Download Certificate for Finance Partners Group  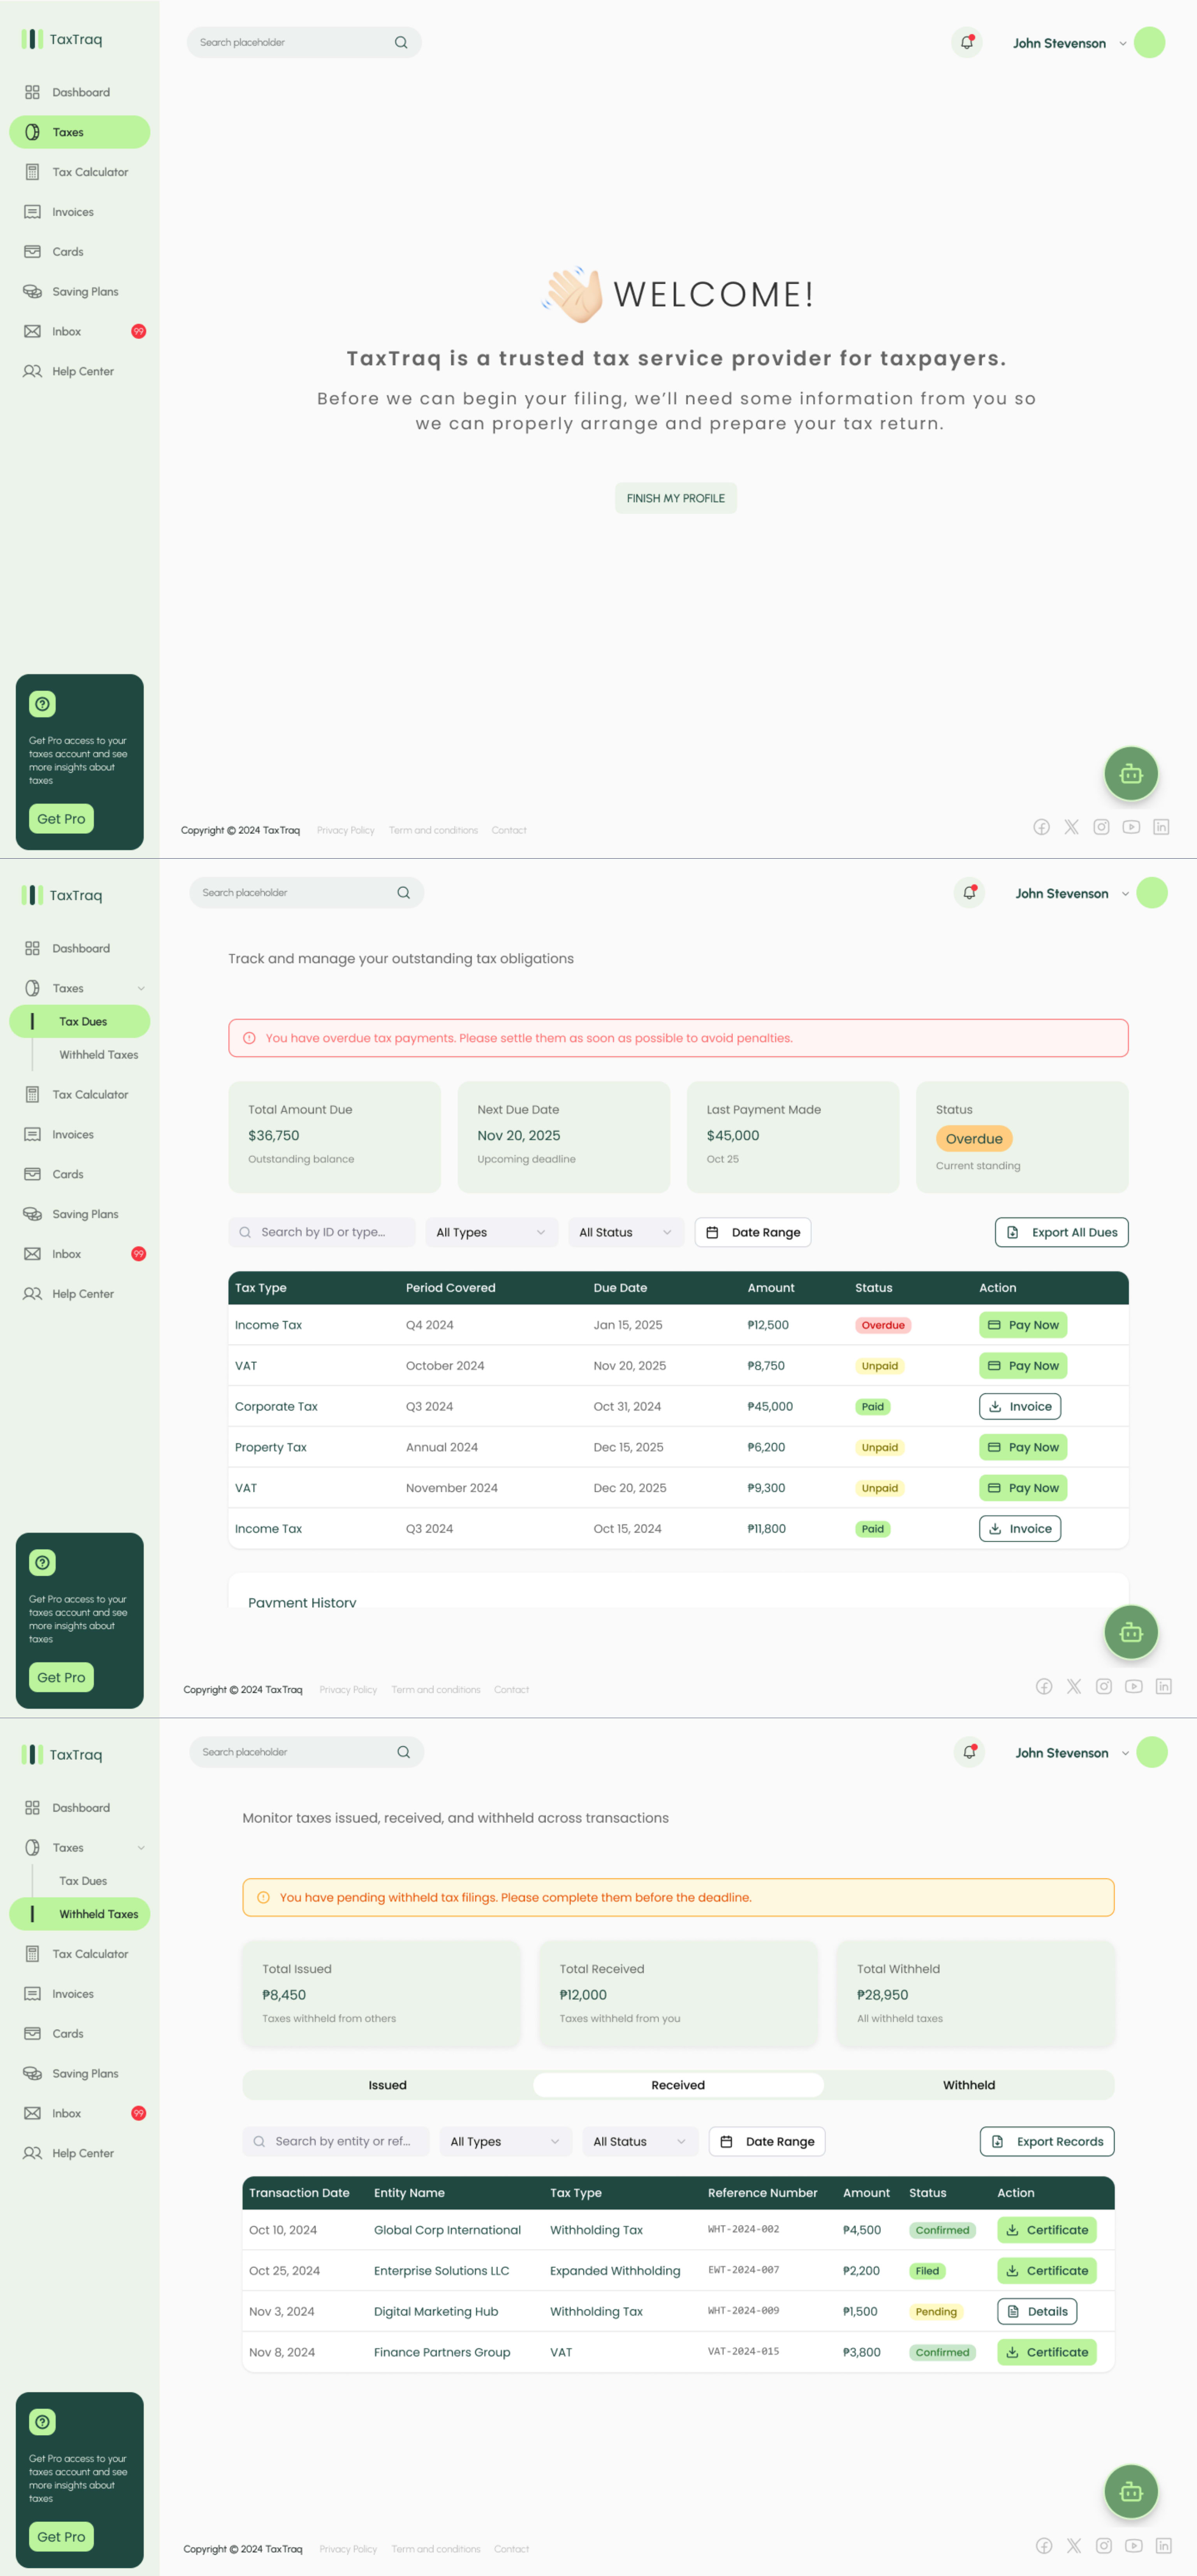click(1047, 2352)
